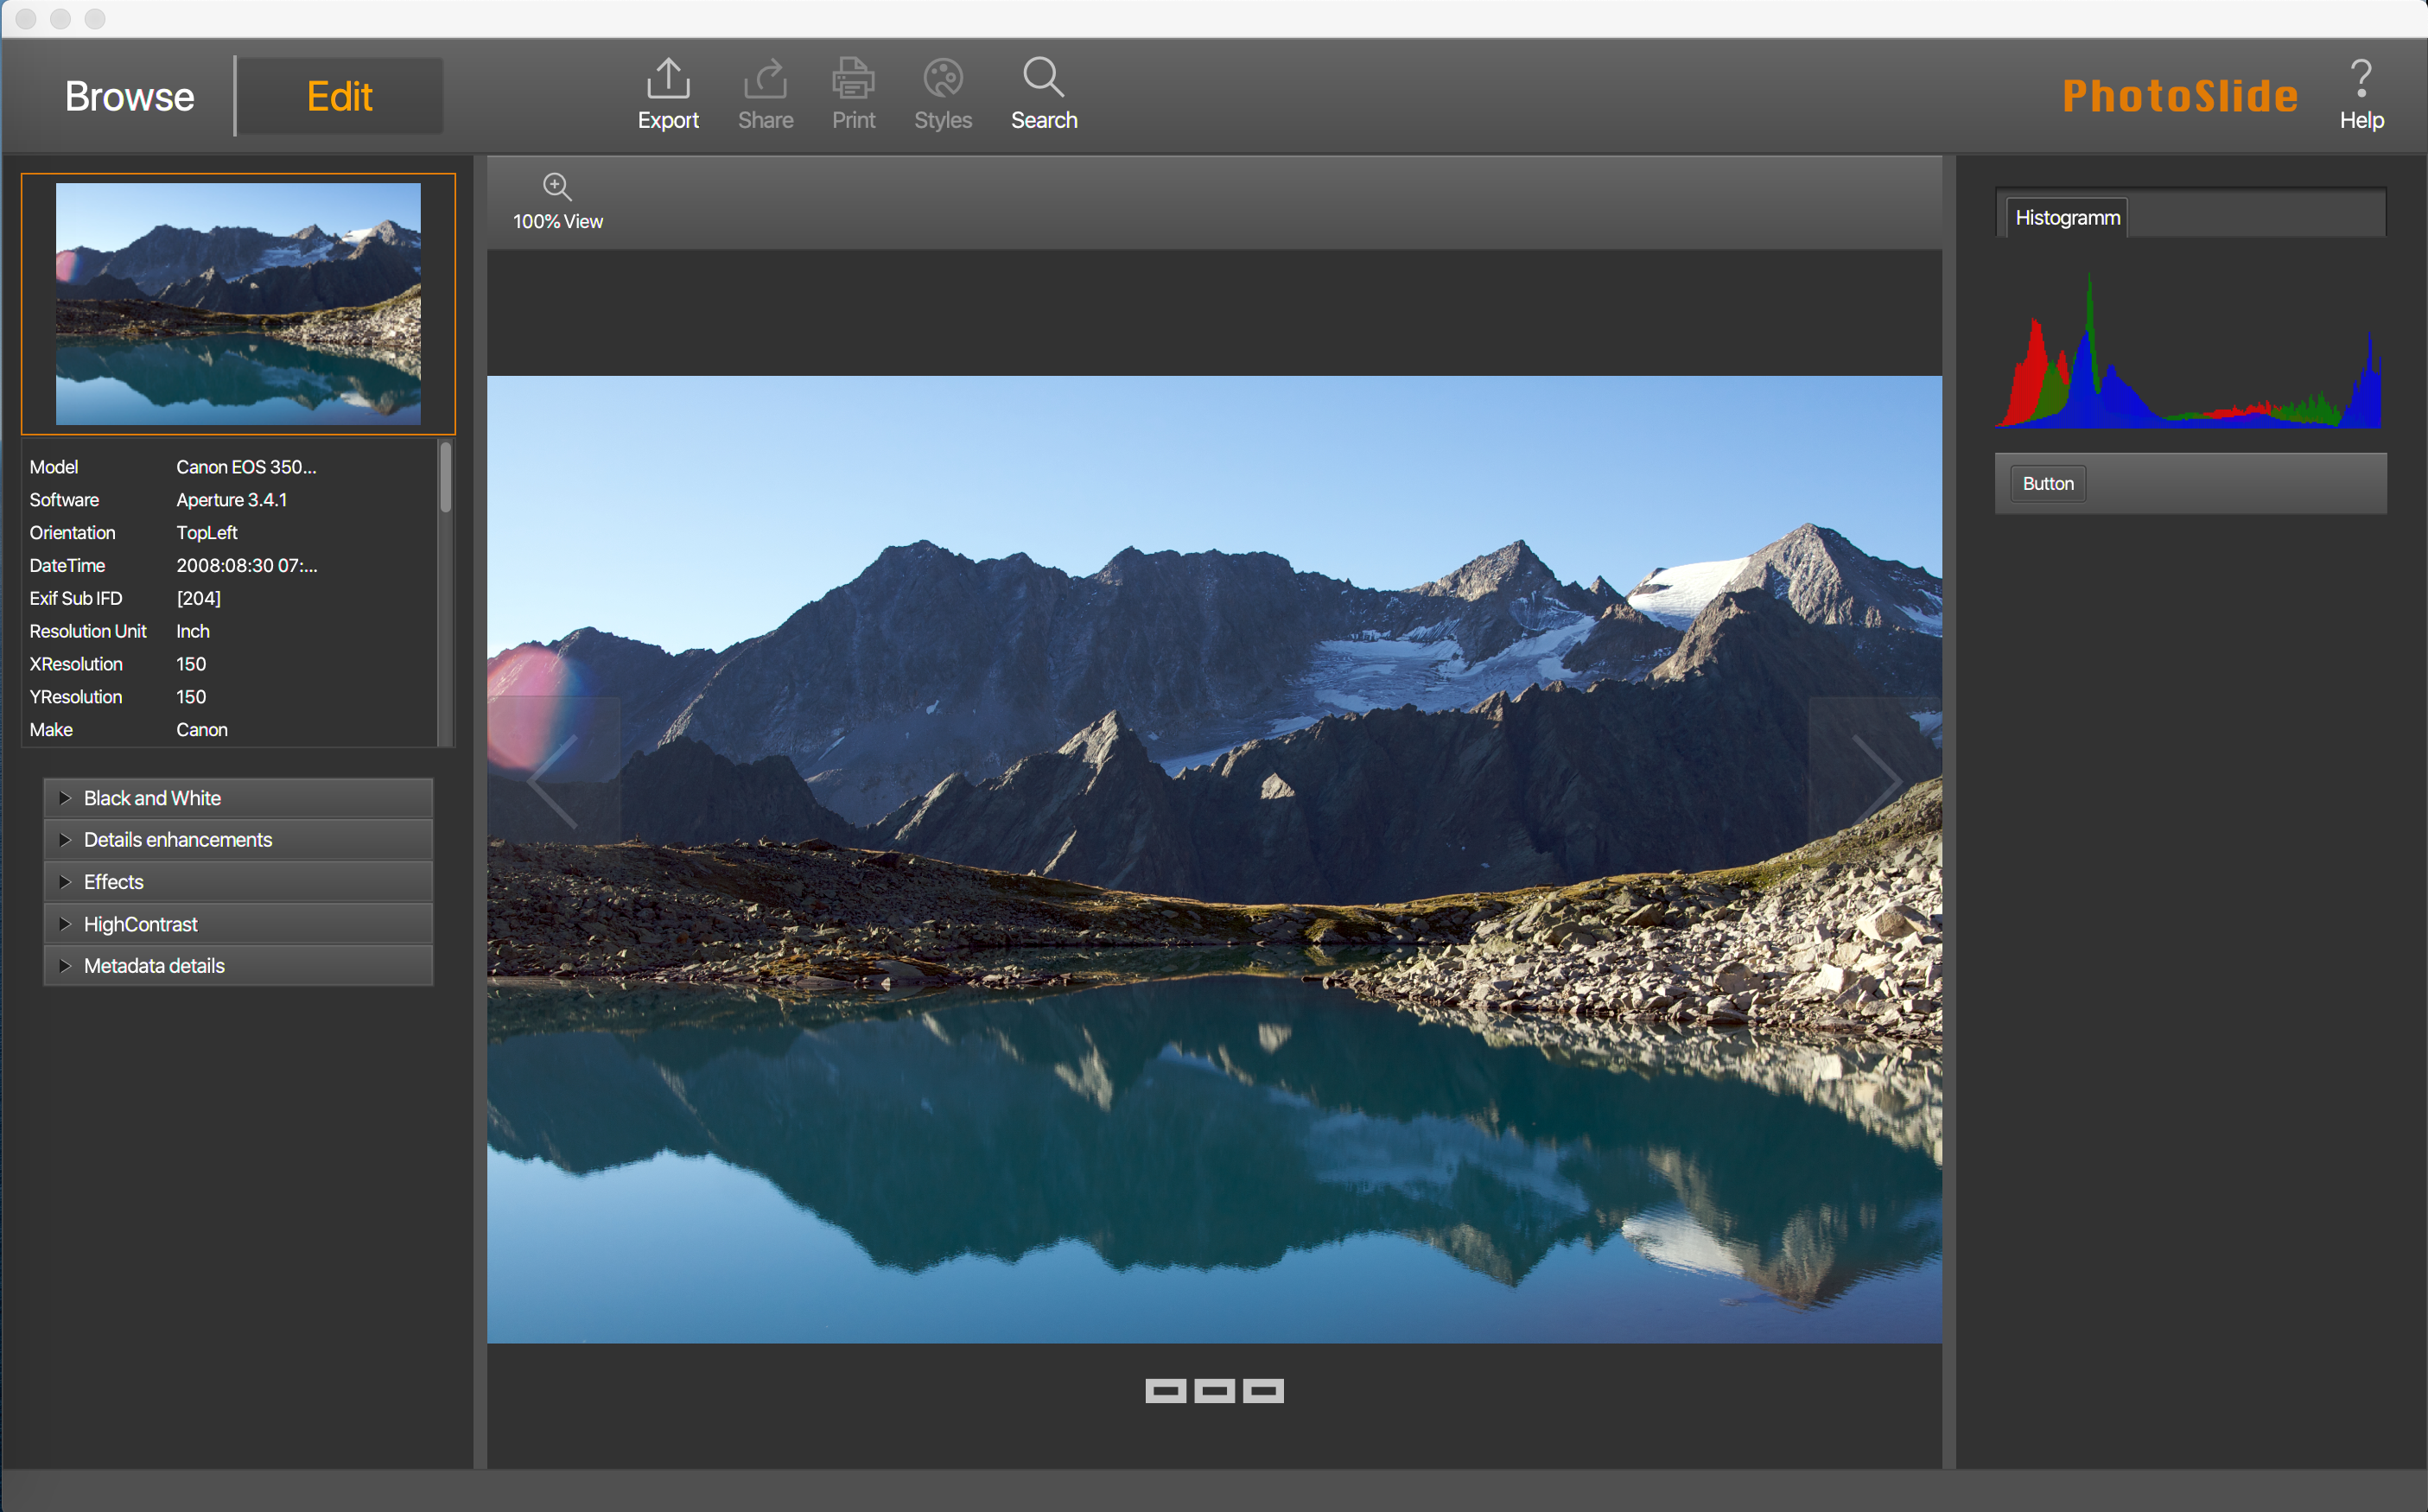Switch to the Browse tab
Screen dimensions: 2428x1512
click(129, 92)
